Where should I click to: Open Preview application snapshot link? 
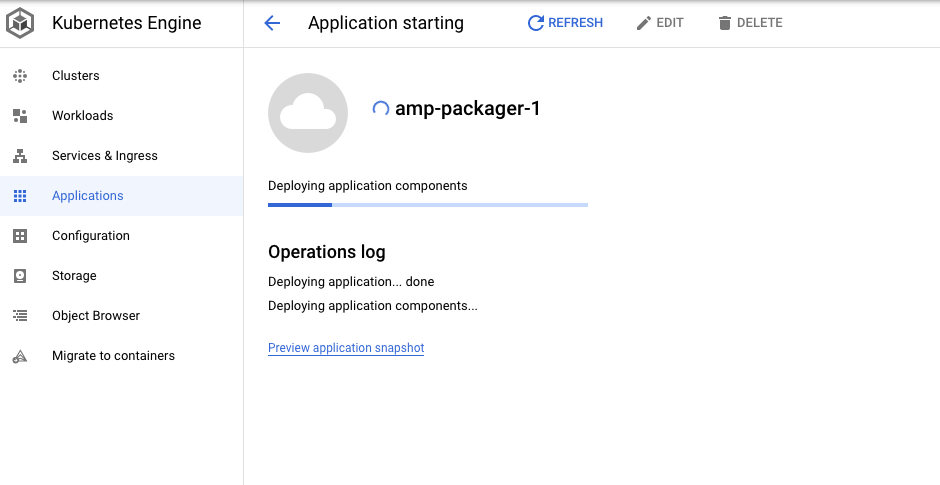pyautogui.click(x=346, y=348)
